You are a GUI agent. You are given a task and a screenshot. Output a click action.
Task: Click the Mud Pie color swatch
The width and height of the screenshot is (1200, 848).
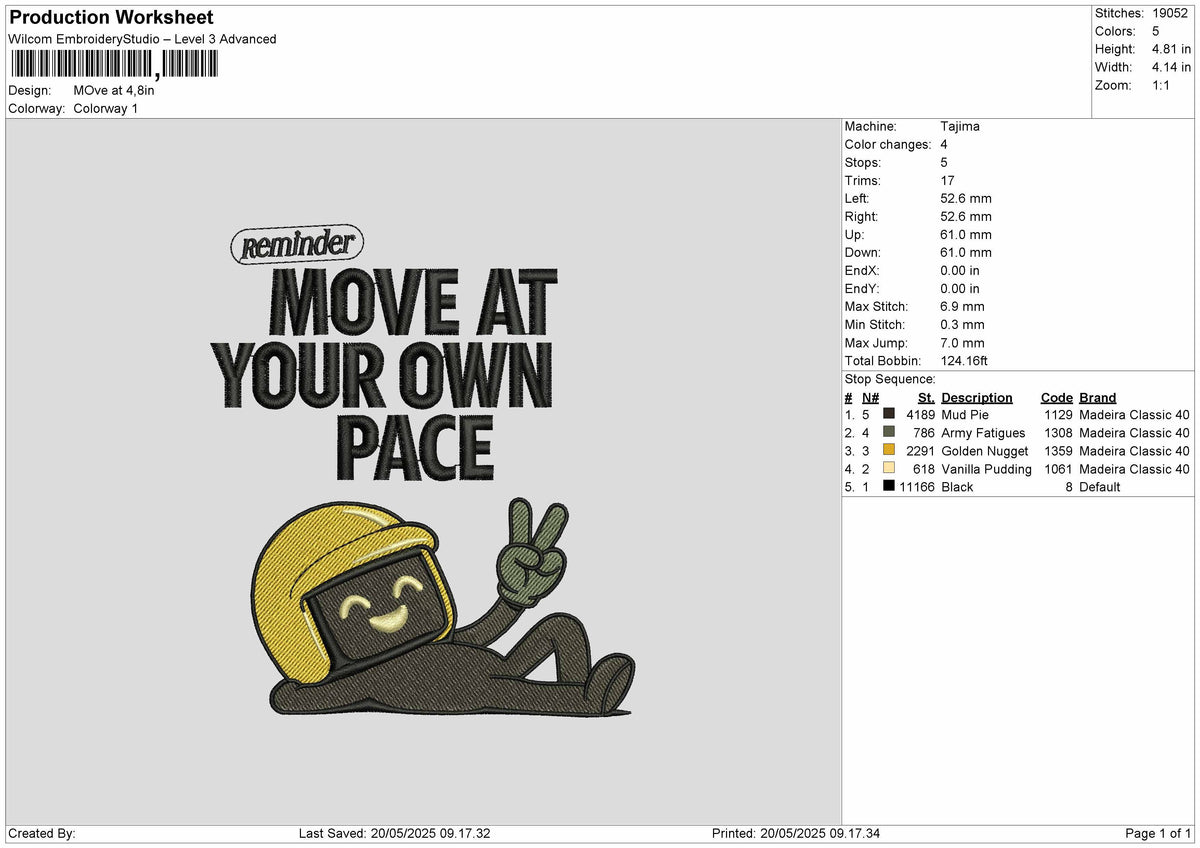click(888, 413)
